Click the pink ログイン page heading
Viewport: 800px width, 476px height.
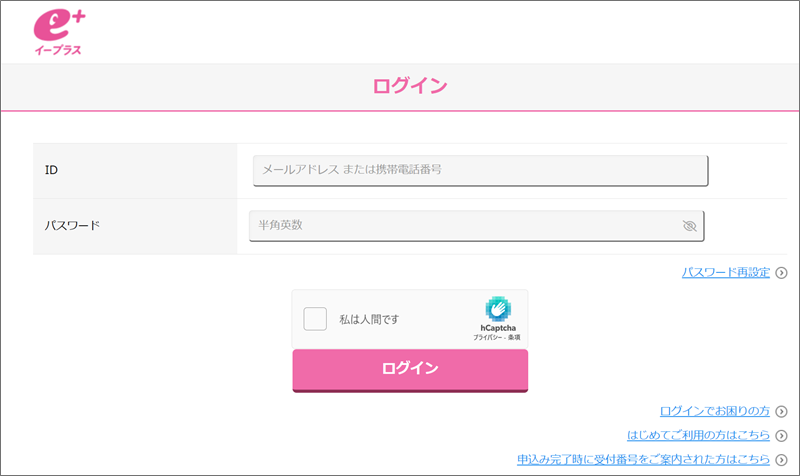(x=410, y=86)
